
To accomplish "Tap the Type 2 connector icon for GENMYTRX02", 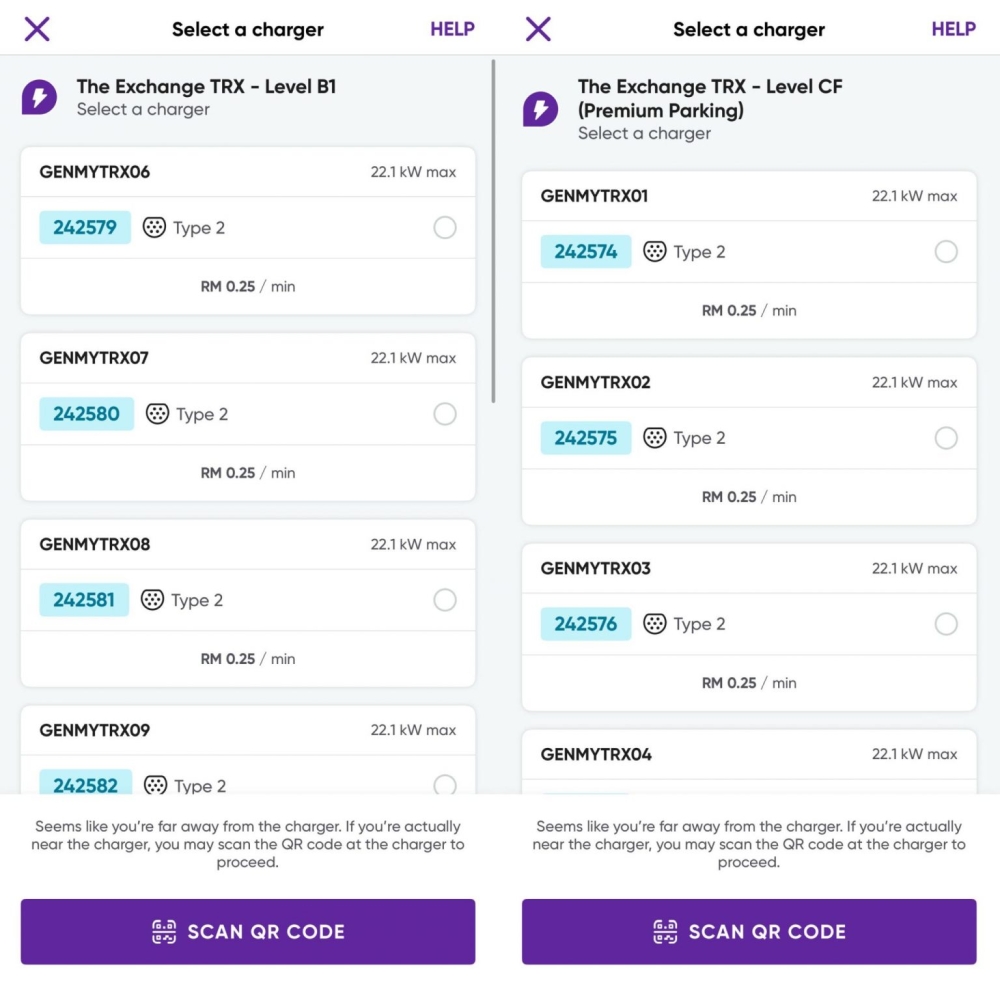I will pyautogui.click(x=654, y=438).
